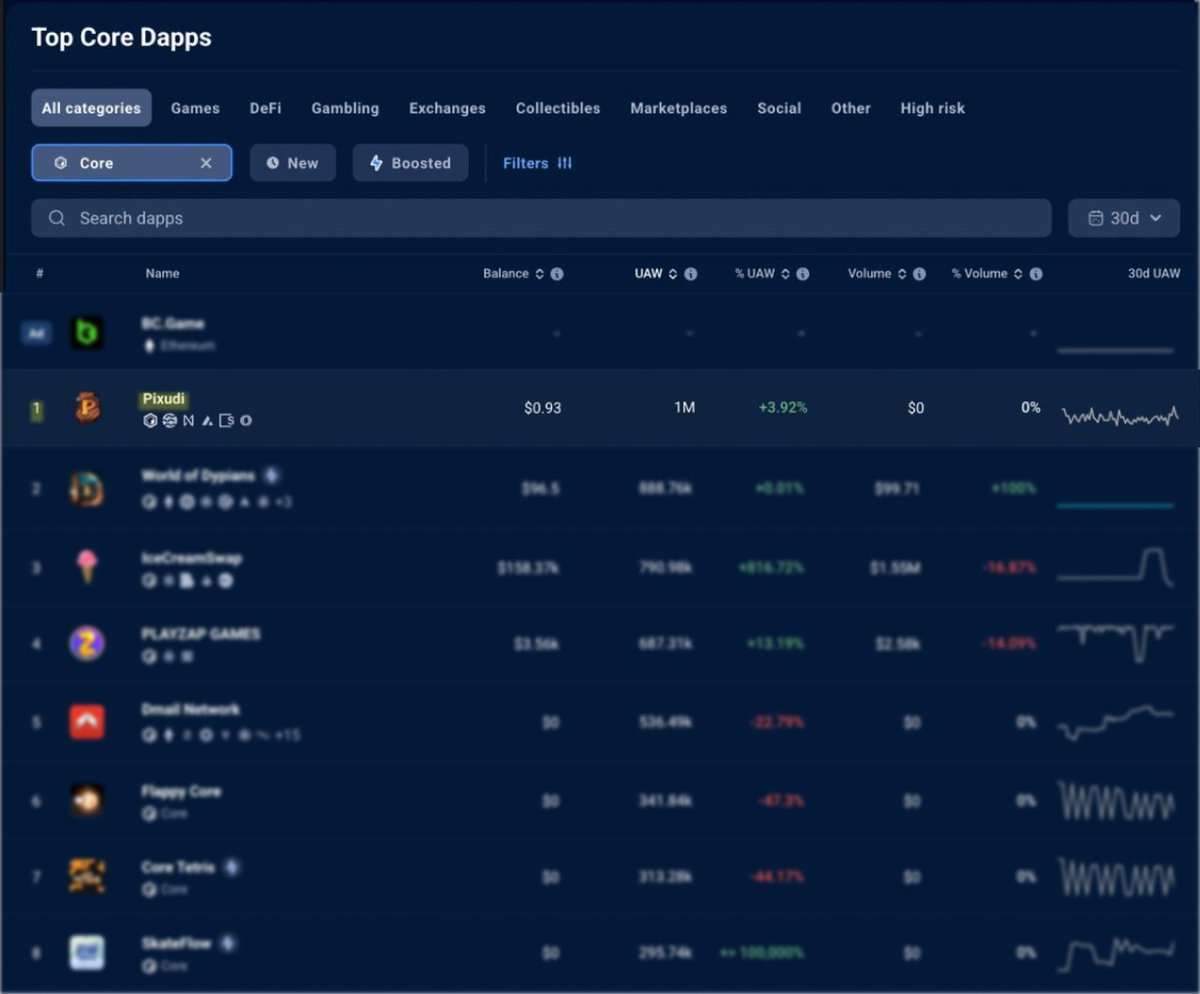This screenshot has width=1200, height=994.
Task: Click the IceCreamSwap ice cream icon
Action: [87, 566]
